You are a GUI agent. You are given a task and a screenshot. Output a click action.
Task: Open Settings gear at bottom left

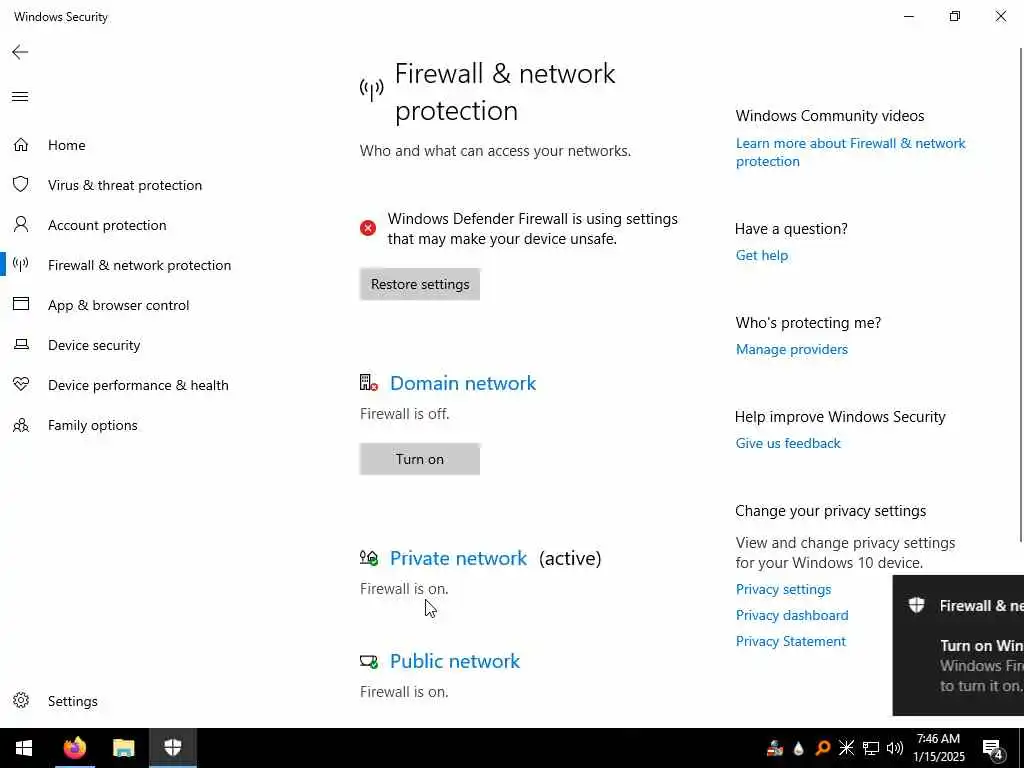tap(21, 701)
